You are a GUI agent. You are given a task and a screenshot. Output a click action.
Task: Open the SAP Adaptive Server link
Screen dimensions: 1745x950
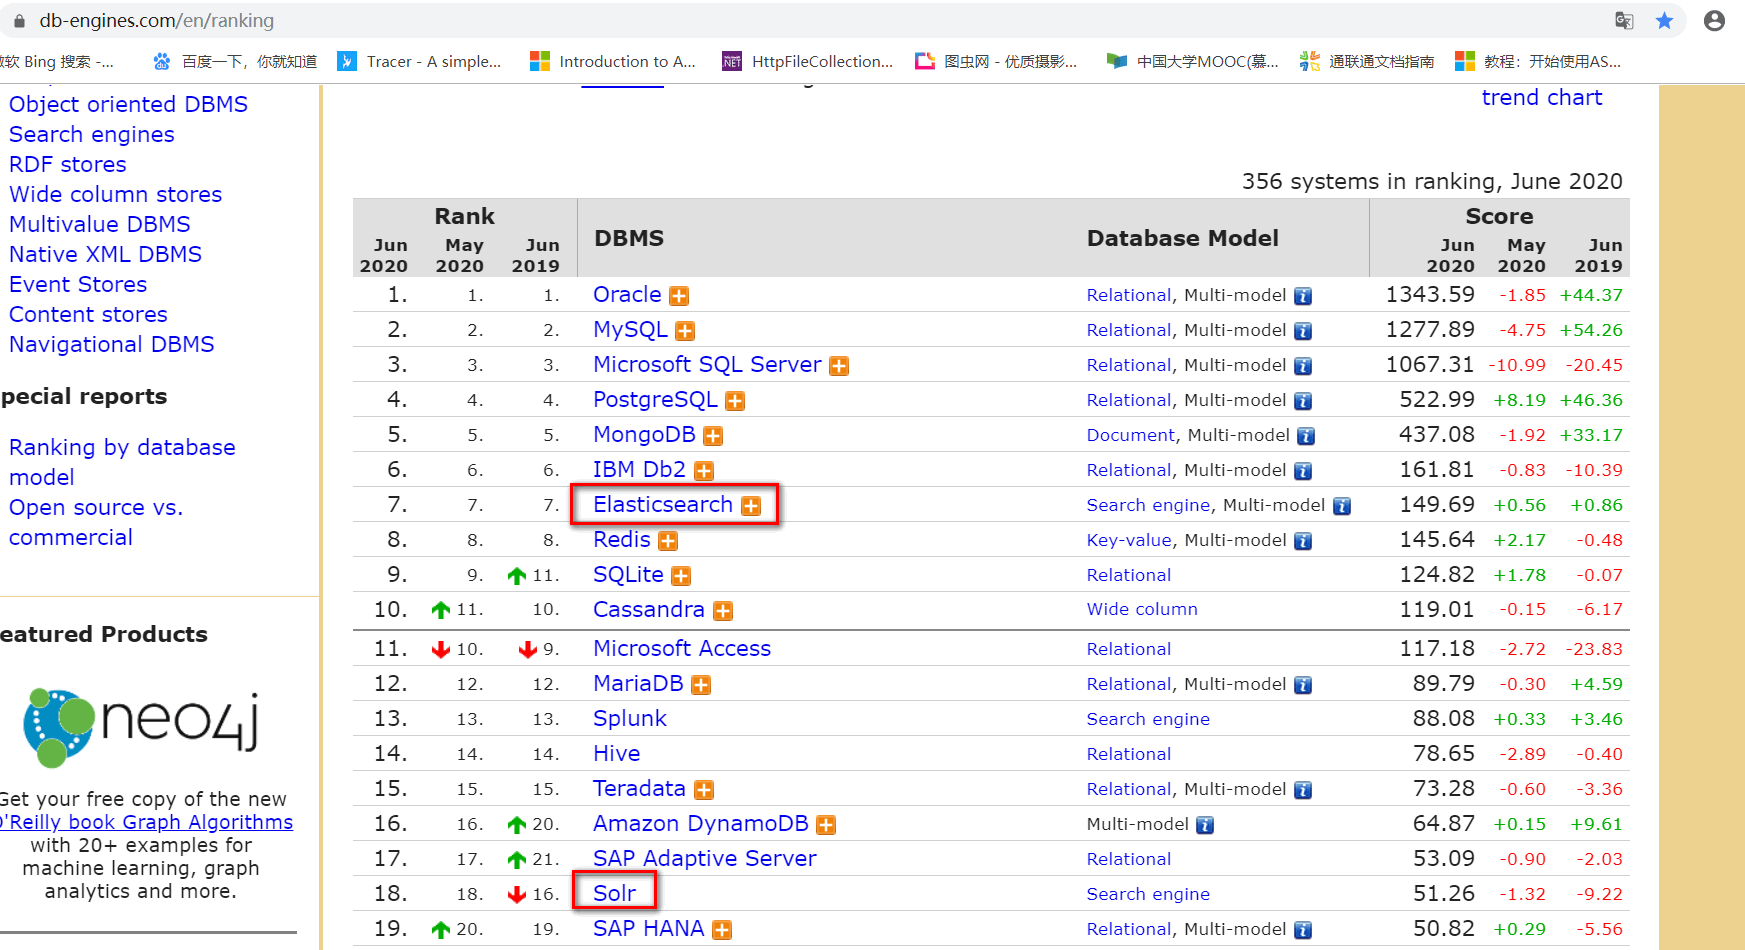(705, 859)
